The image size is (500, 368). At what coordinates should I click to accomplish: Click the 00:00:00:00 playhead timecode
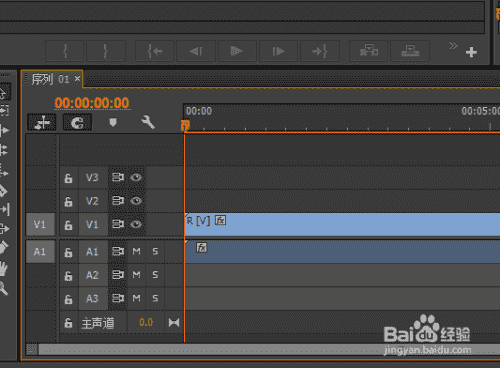[x=92, y=103]
